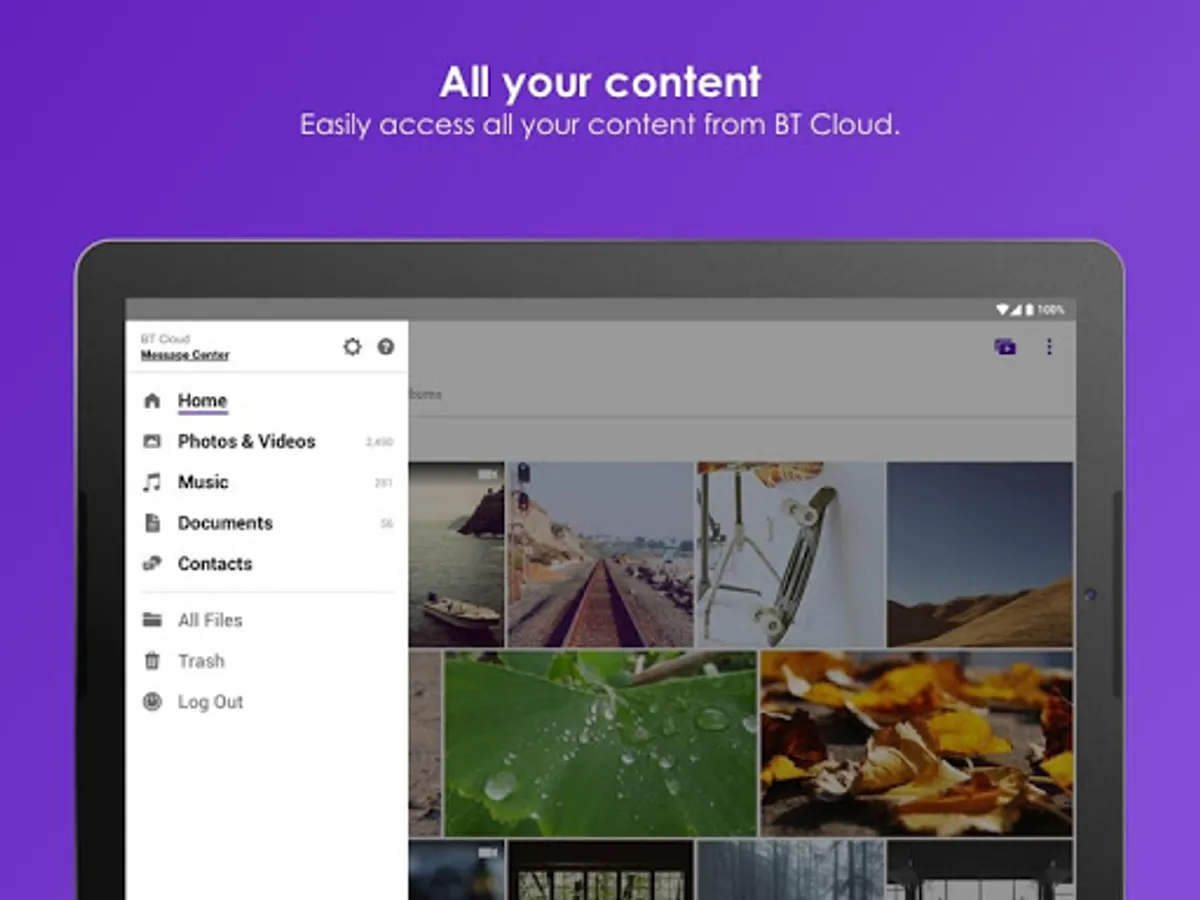Screen dimensions: 1200x900
Task: Click the Documents page icon
Action: (x=152, y=523)
